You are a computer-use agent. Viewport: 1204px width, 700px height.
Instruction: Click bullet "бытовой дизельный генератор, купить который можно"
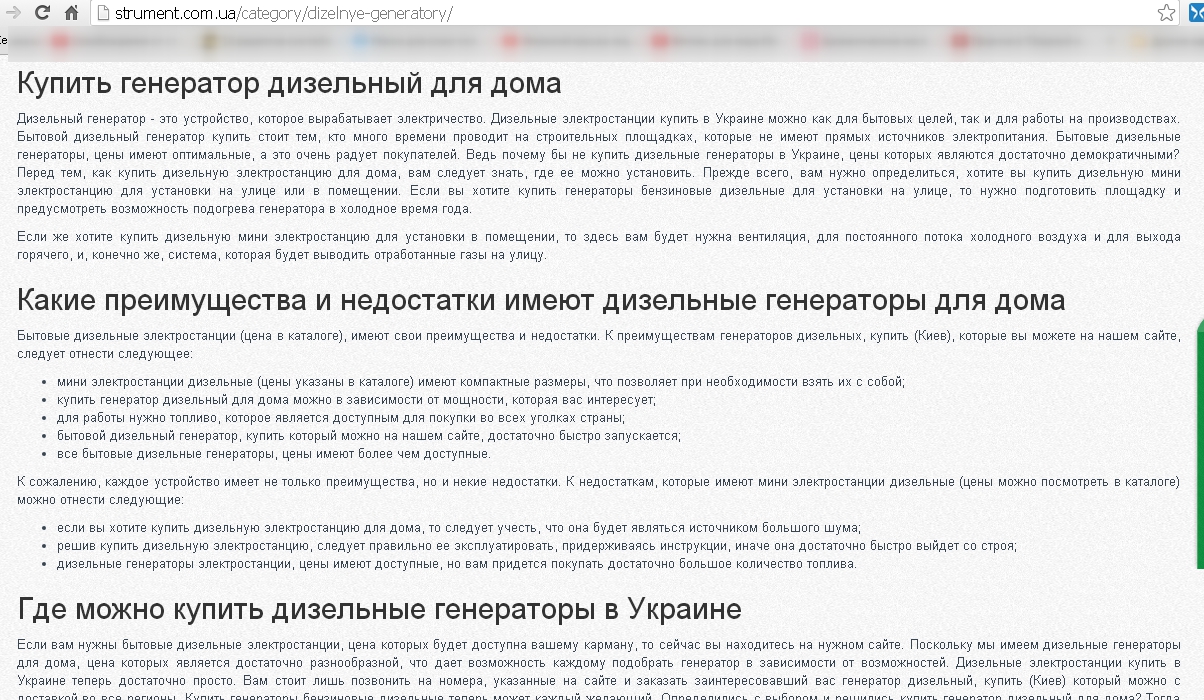coord(368,436)
